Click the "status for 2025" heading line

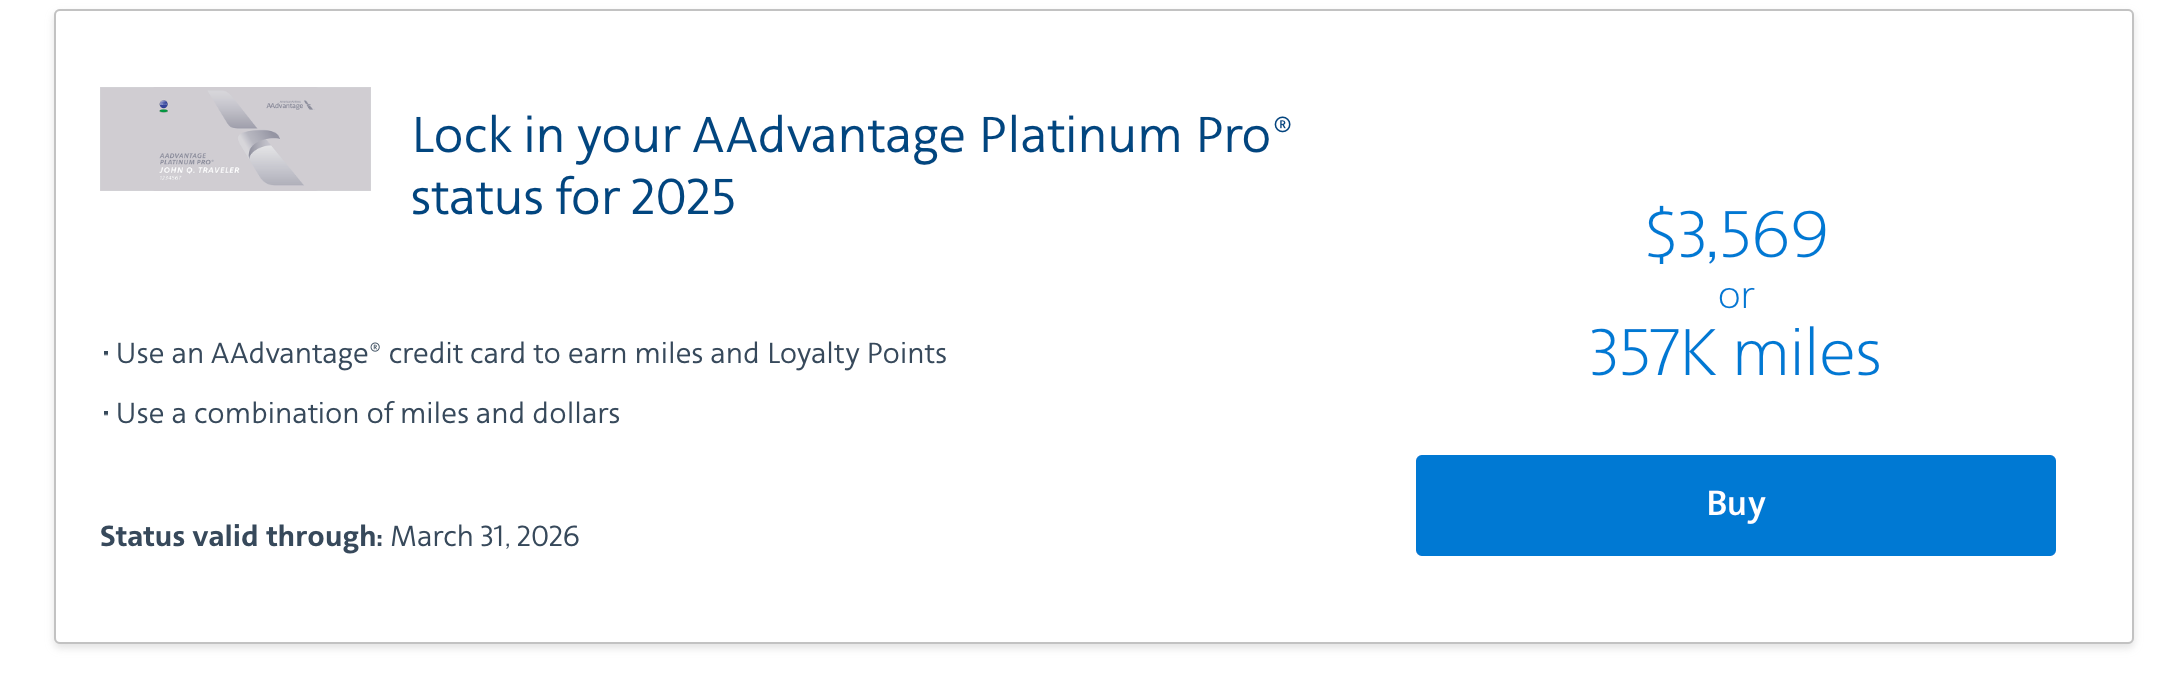[x=573, y=197]
